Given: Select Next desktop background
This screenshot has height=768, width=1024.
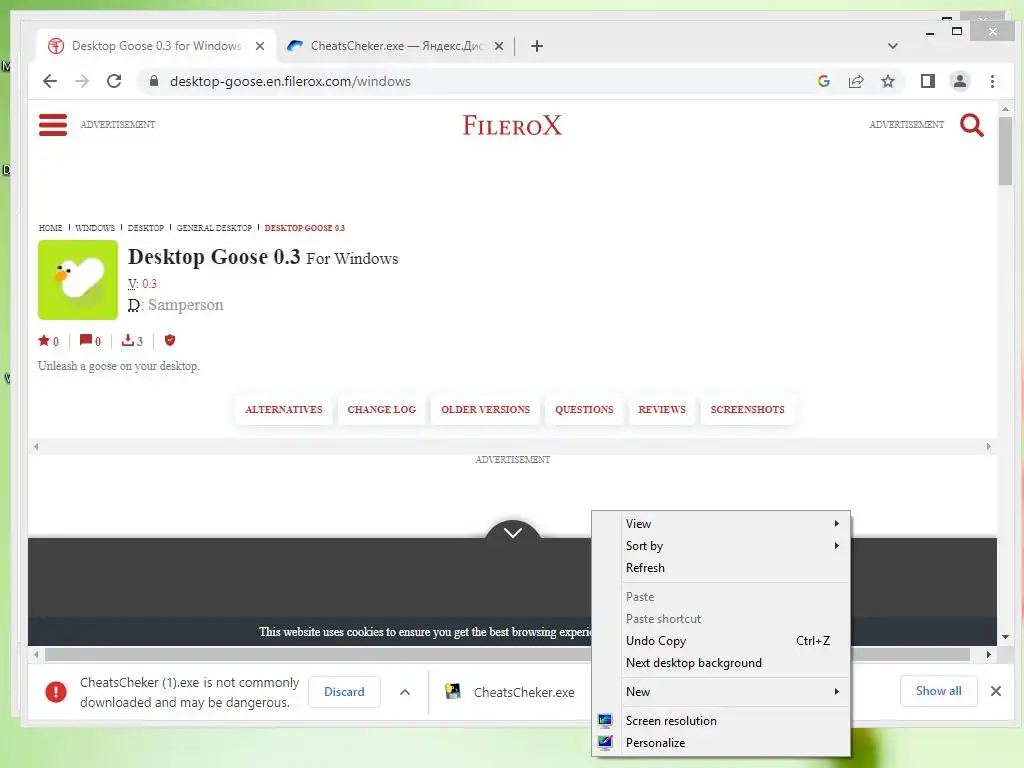Looking at the screenshot, I should [x=720, y=663].
